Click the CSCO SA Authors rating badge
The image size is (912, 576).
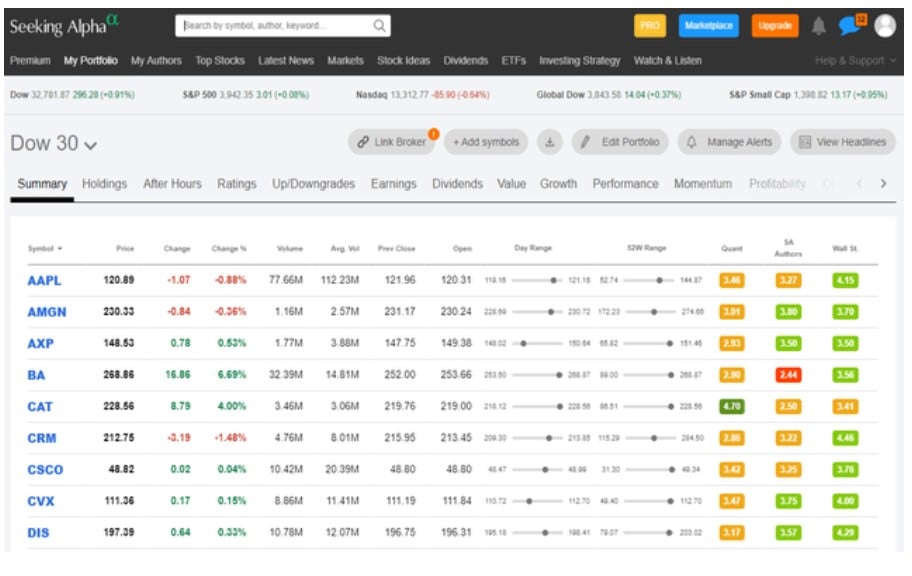coord(788,470)
